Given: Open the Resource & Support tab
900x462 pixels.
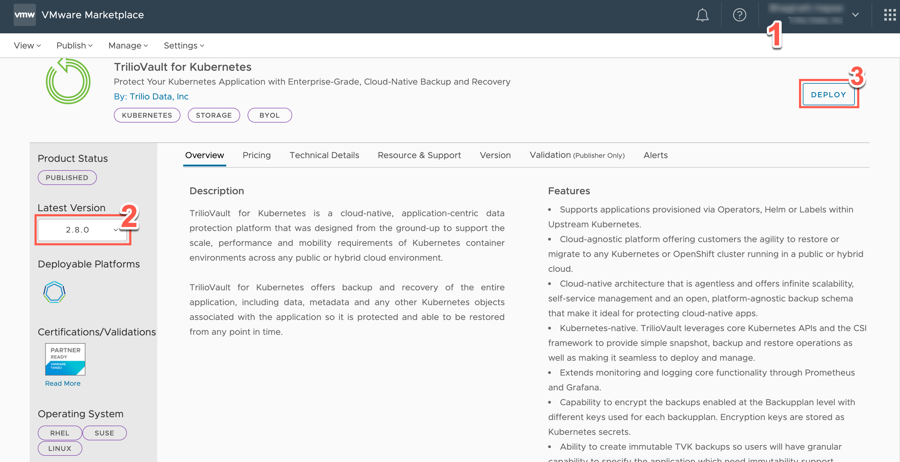Looking at the screenshot, I should pyautogui.click(x=419, y=156).
